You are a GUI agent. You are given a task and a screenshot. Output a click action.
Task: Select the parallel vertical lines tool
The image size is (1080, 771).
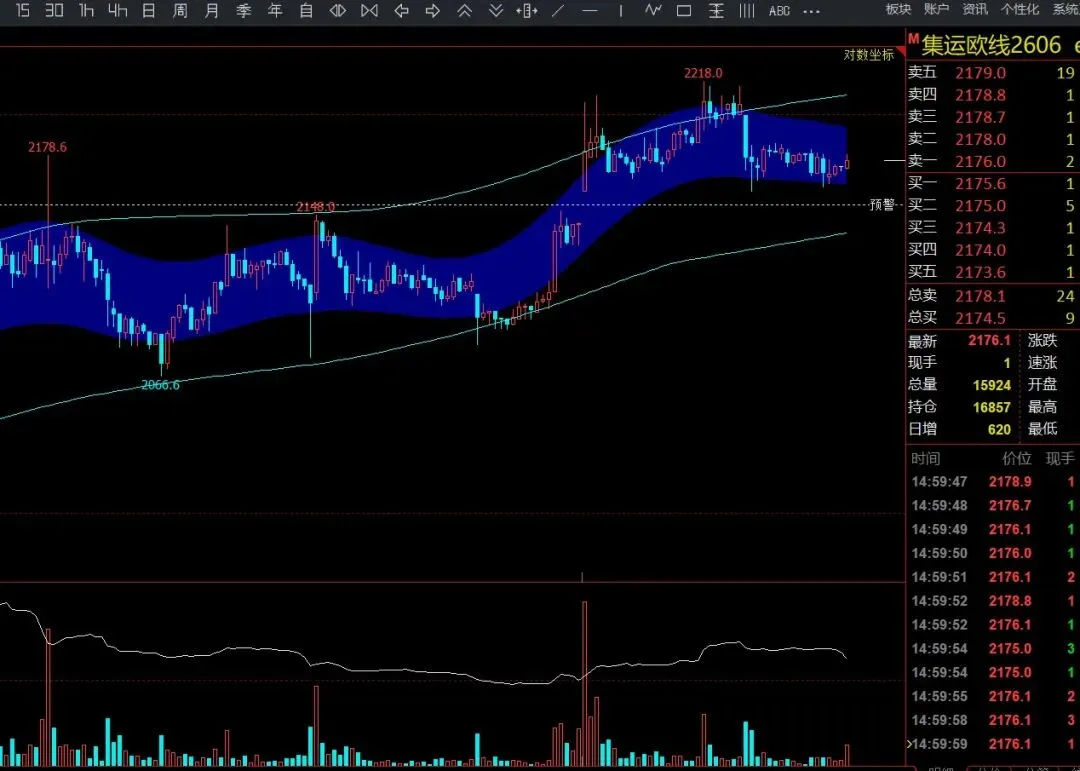tap(747, 11)
